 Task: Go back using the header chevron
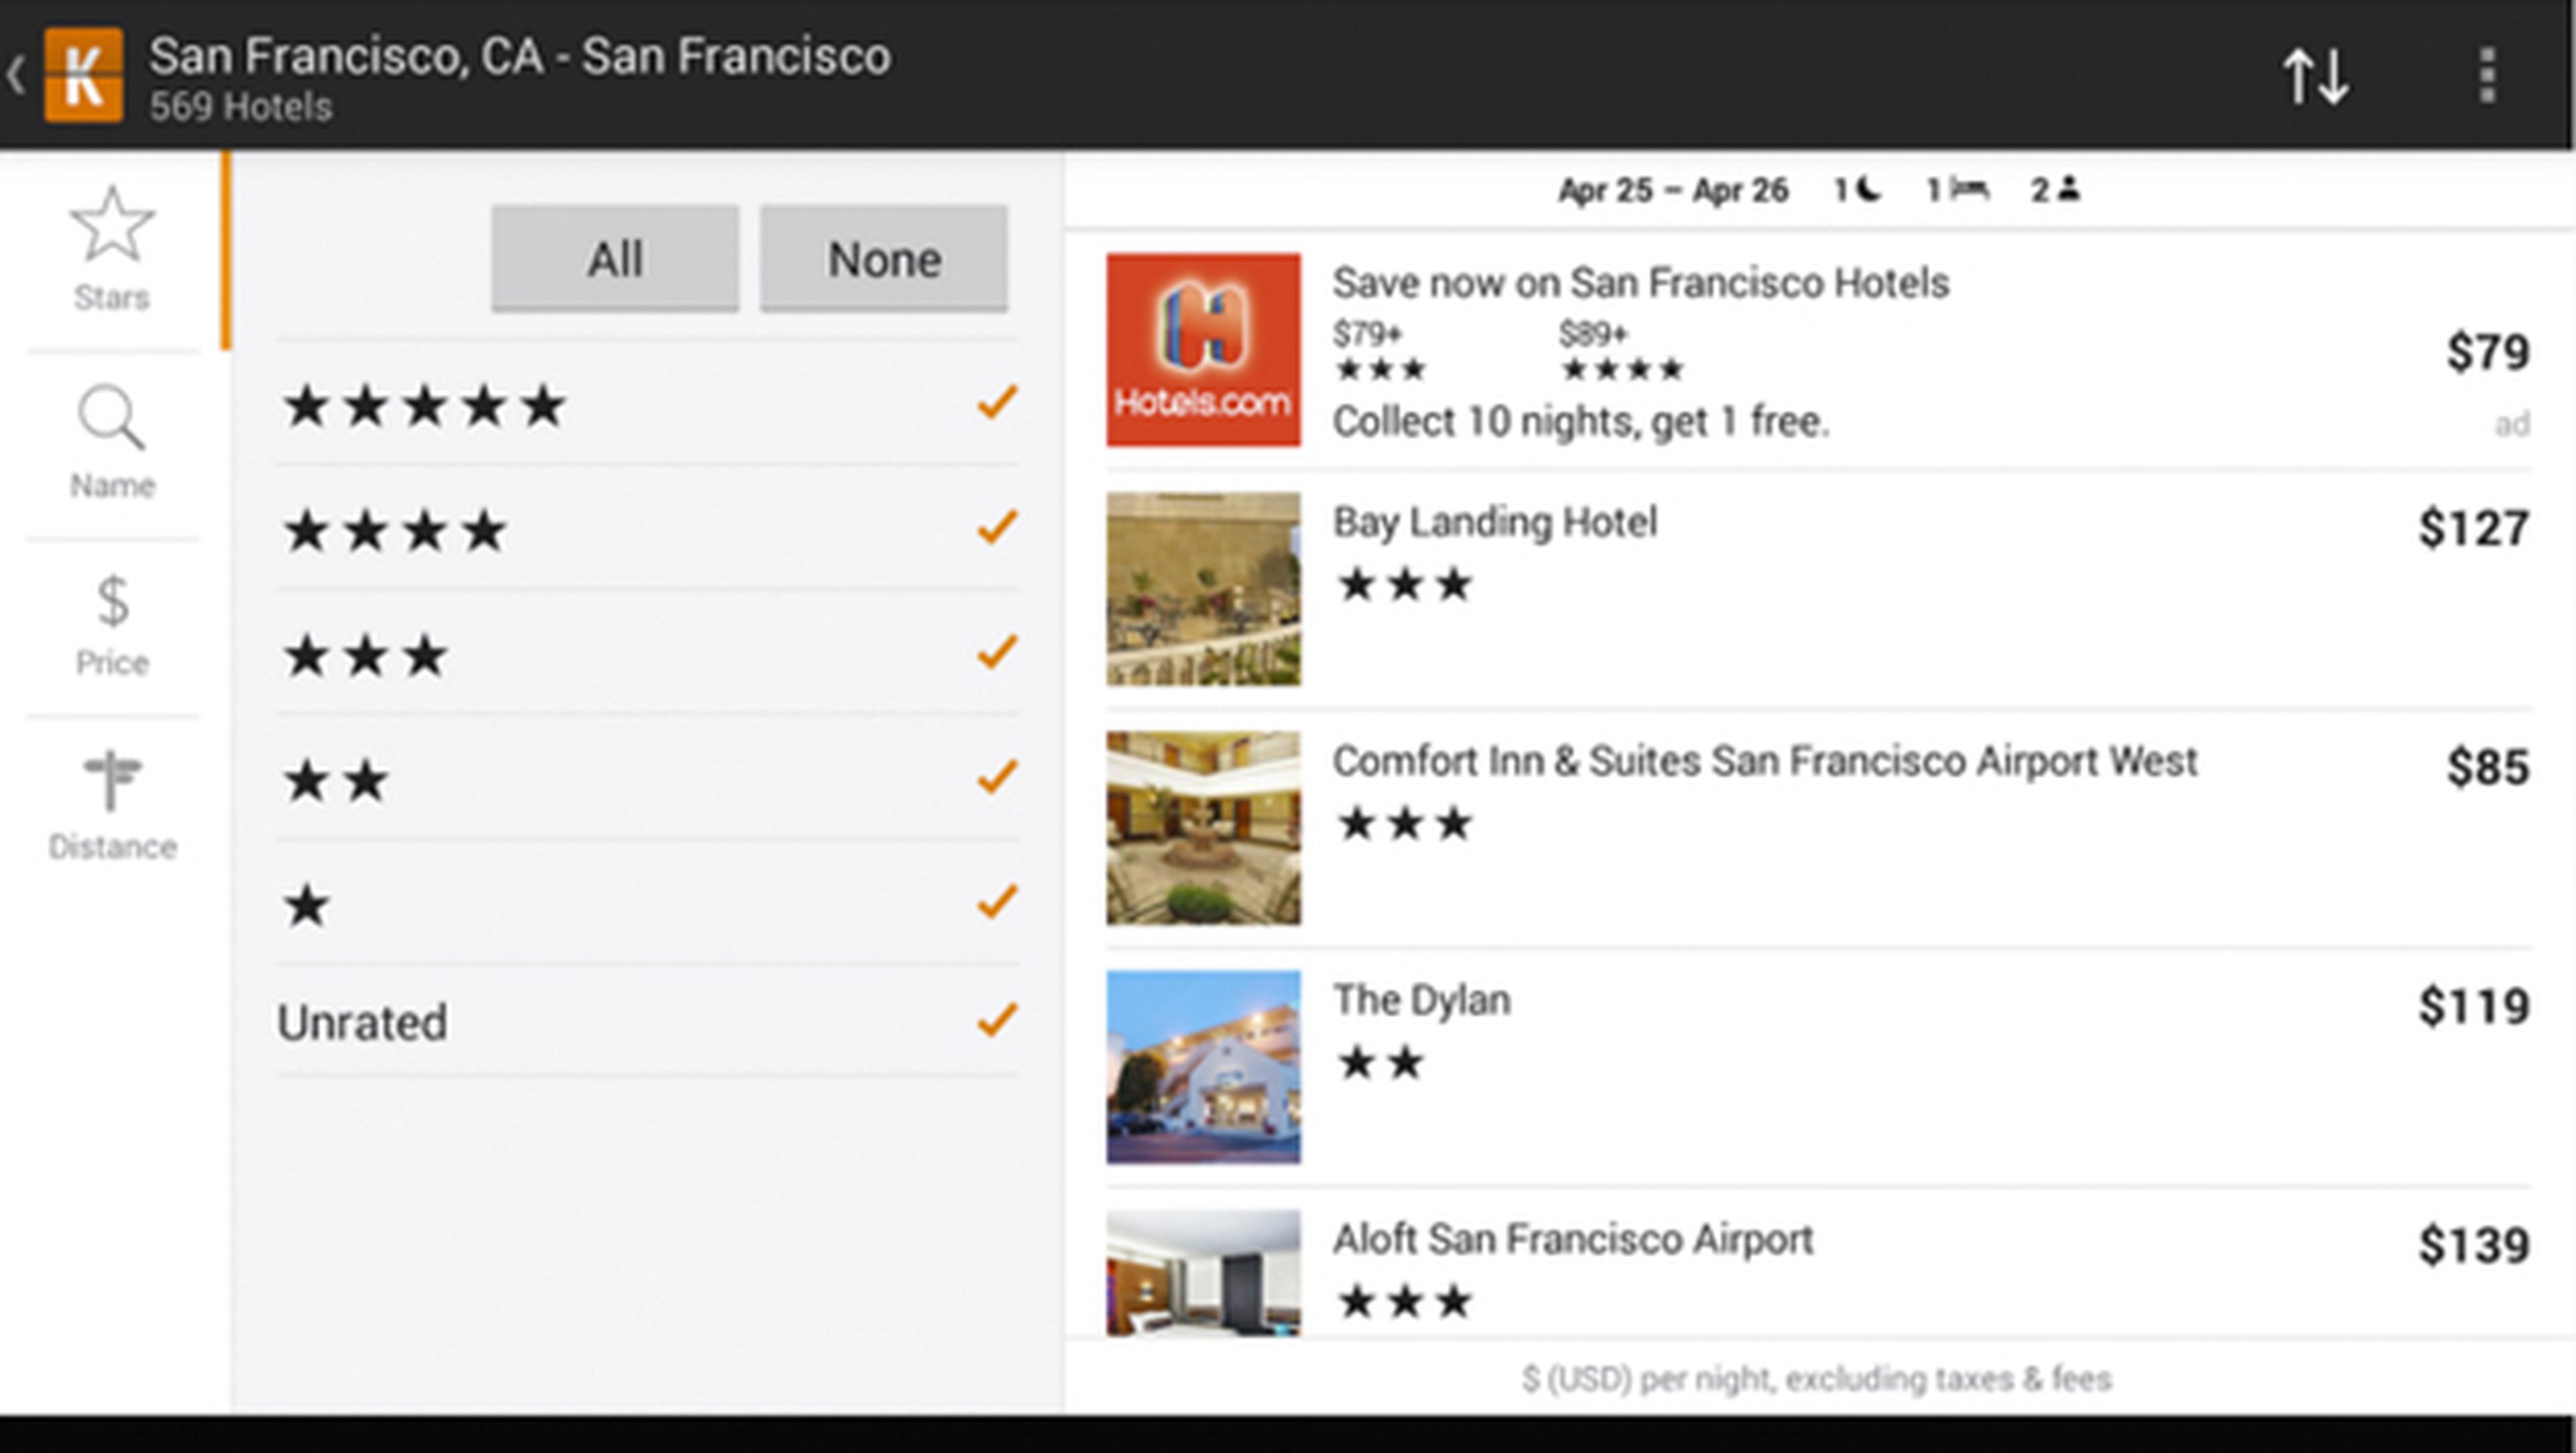[16, 76]
